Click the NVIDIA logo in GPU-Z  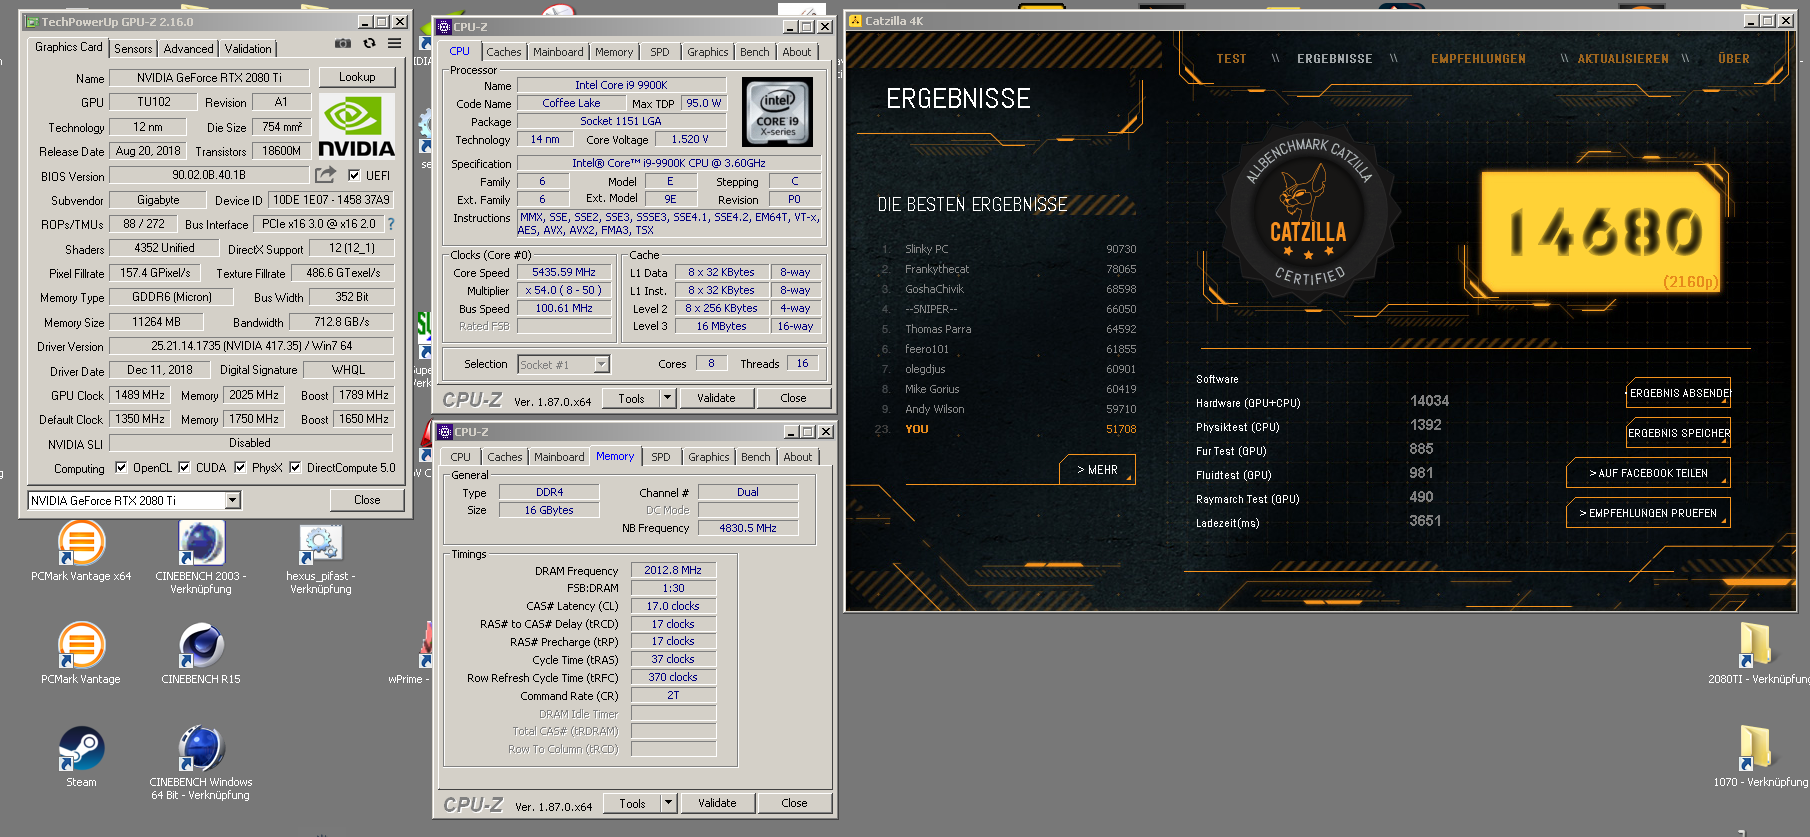pyautogui.click(x=356, y=127)
